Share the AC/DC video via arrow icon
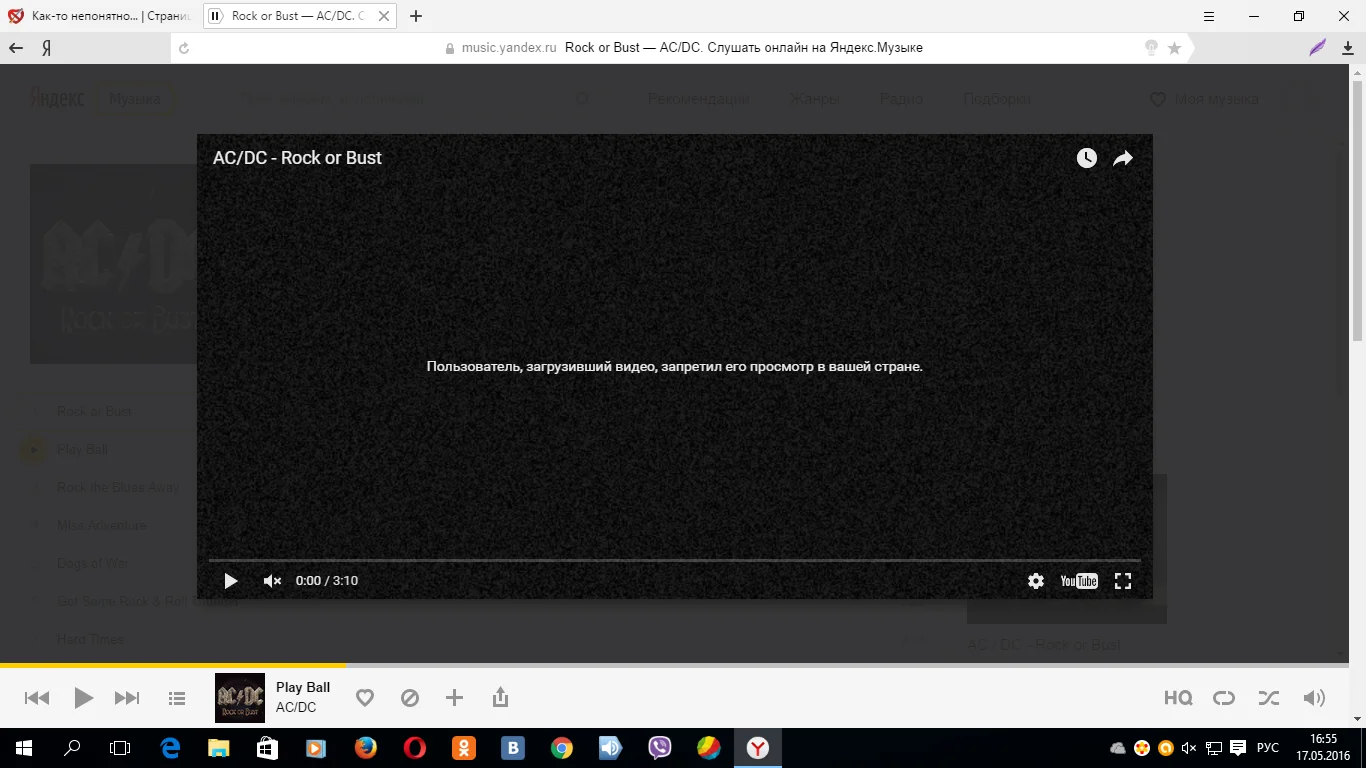The image size is (1366, 768). coord(1123,158)
